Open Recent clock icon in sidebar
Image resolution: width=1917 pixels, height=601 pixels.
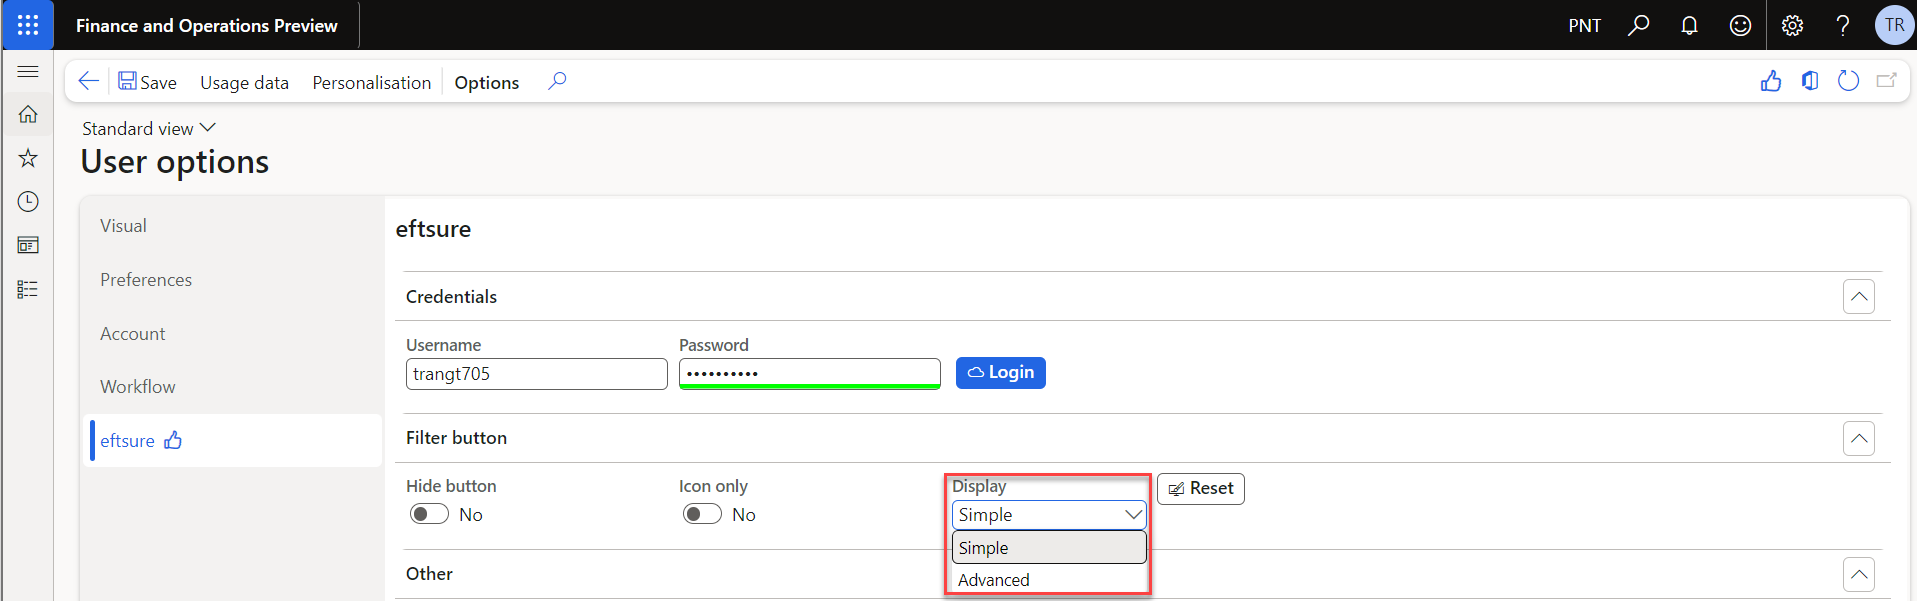tap(28, 201)
